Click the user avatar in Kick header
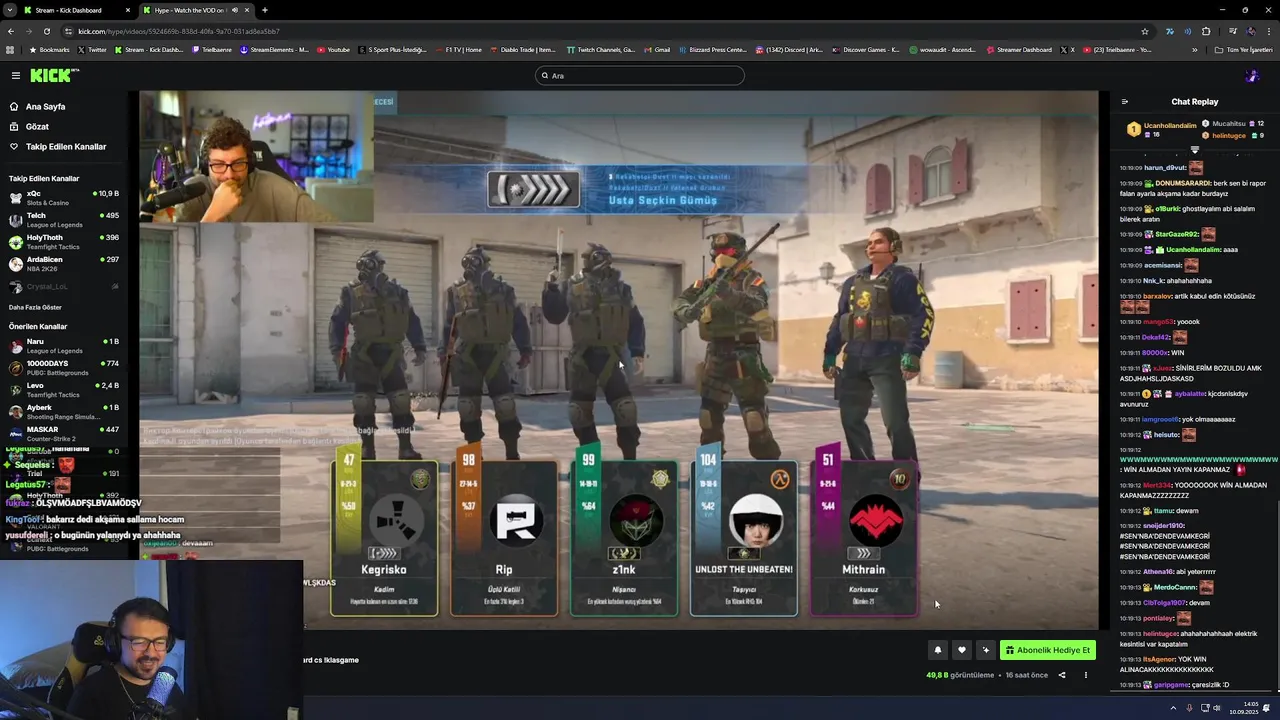Viewport: 1280px width, 720px height. click(x=1251, y=76)
